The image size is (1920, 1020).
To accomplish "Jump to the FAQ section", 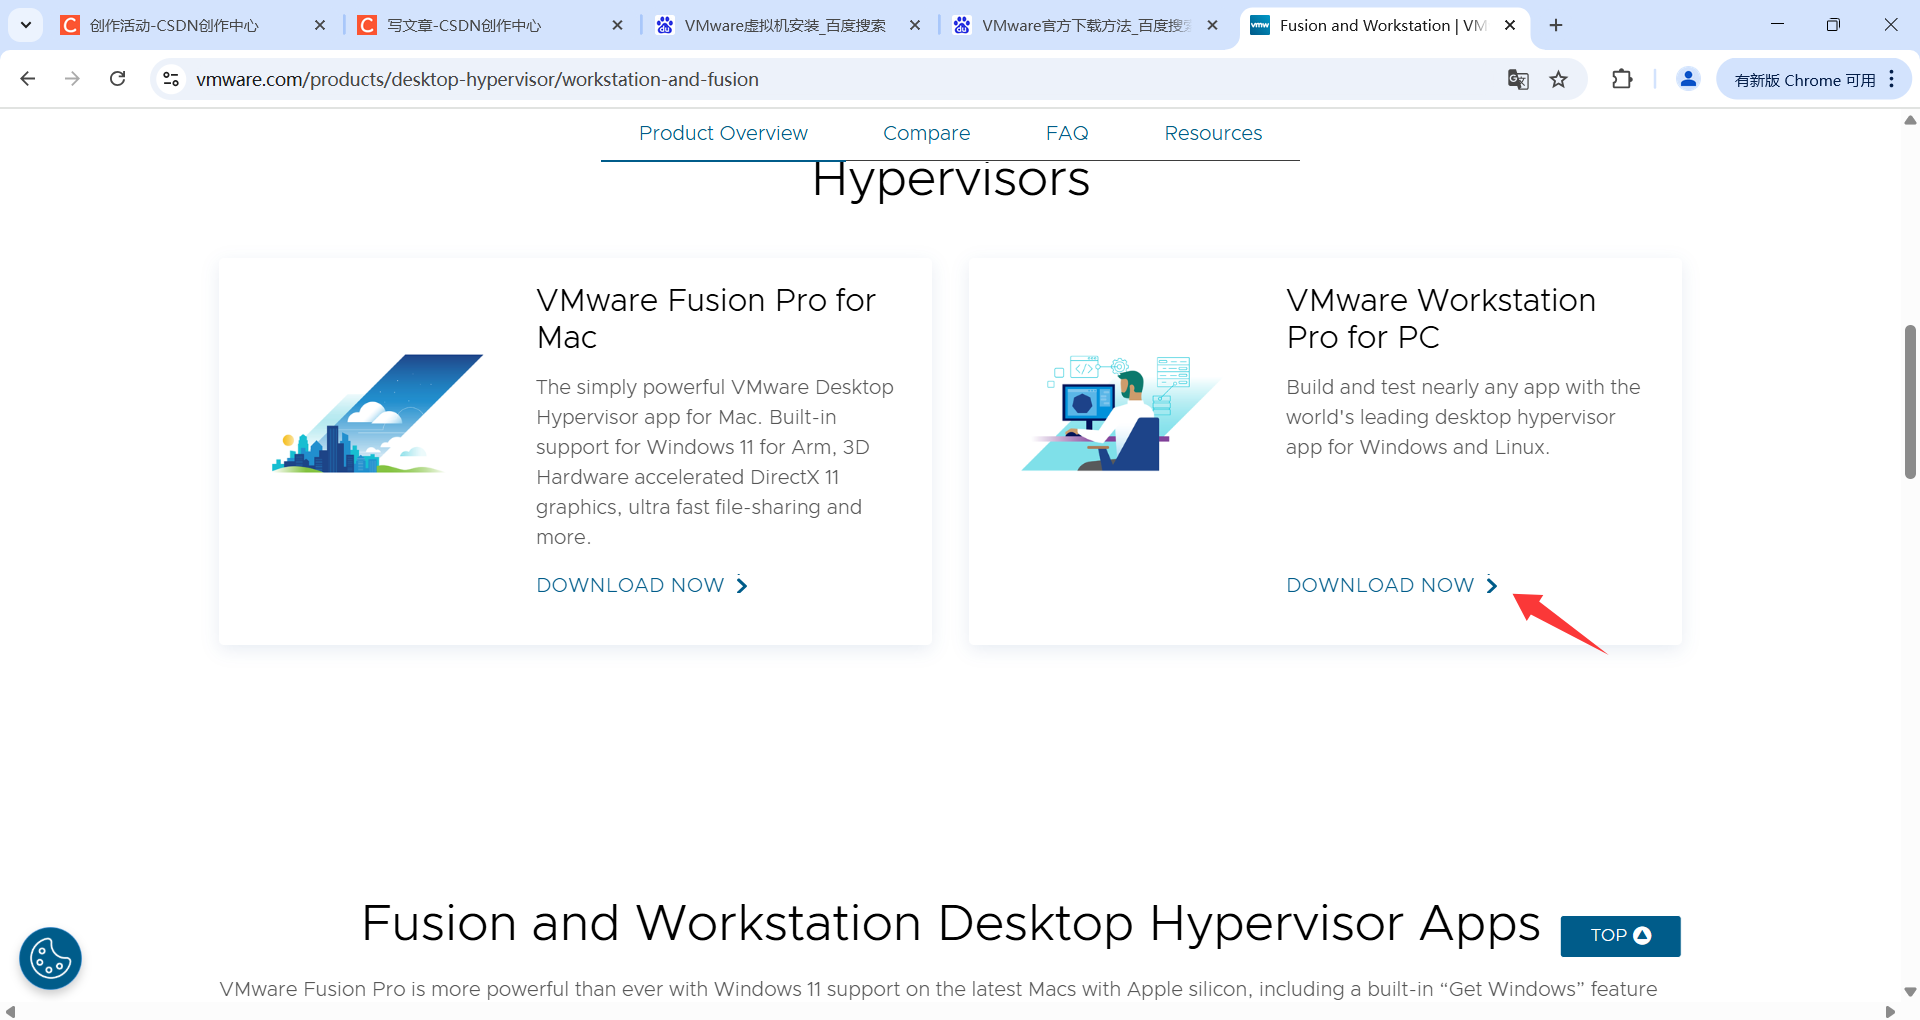I will click(1067, 133).
